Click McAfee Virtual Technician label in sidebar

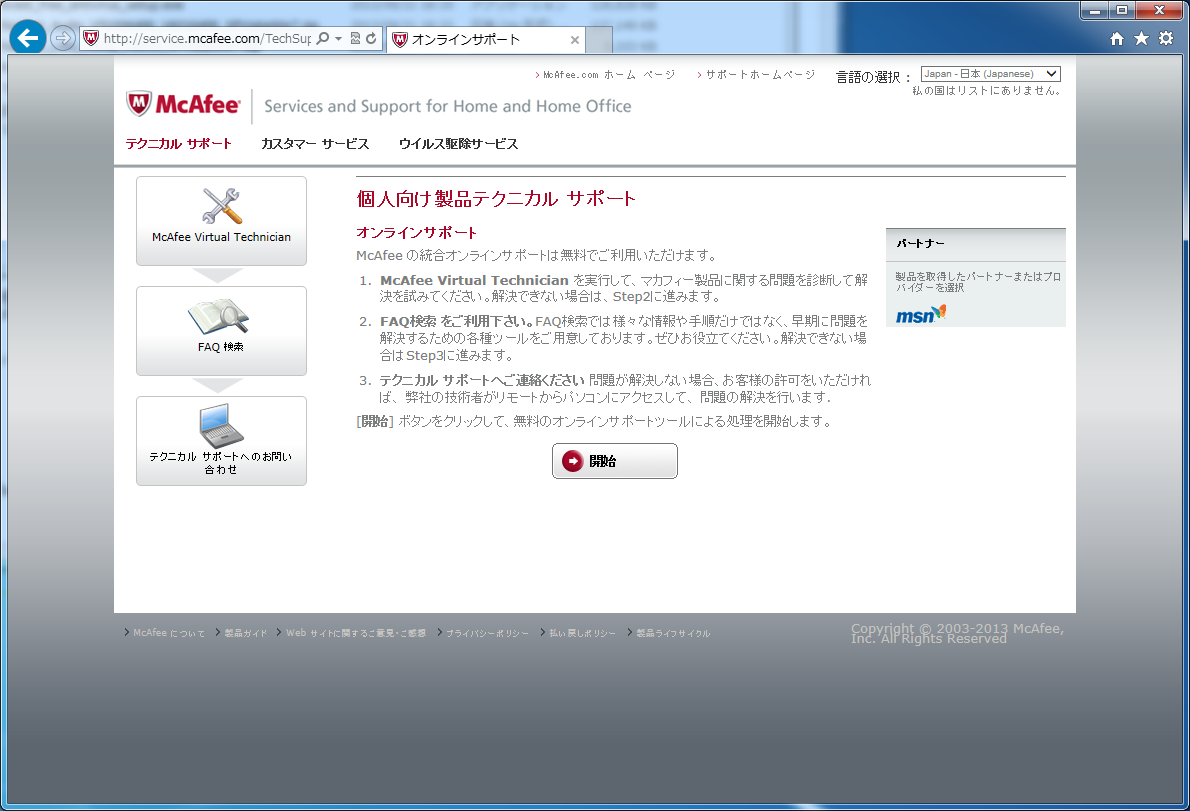click(x=222, y=237)
